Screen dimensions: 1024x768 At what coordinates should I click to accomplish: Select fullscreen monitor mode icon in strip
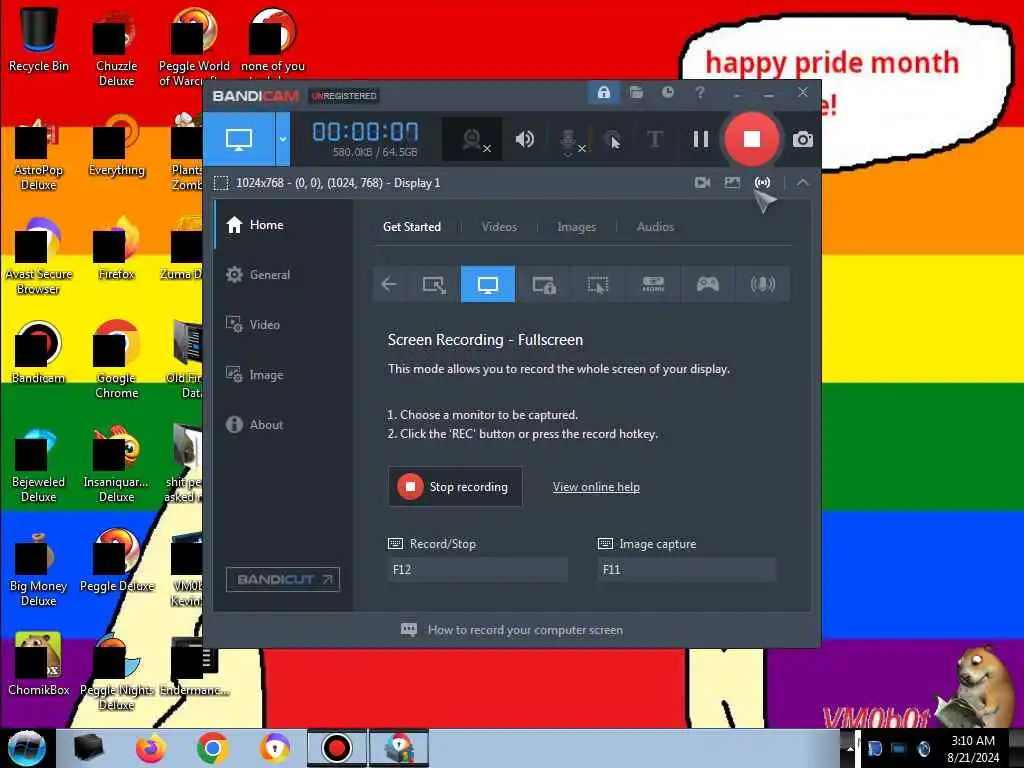point(488,284)
